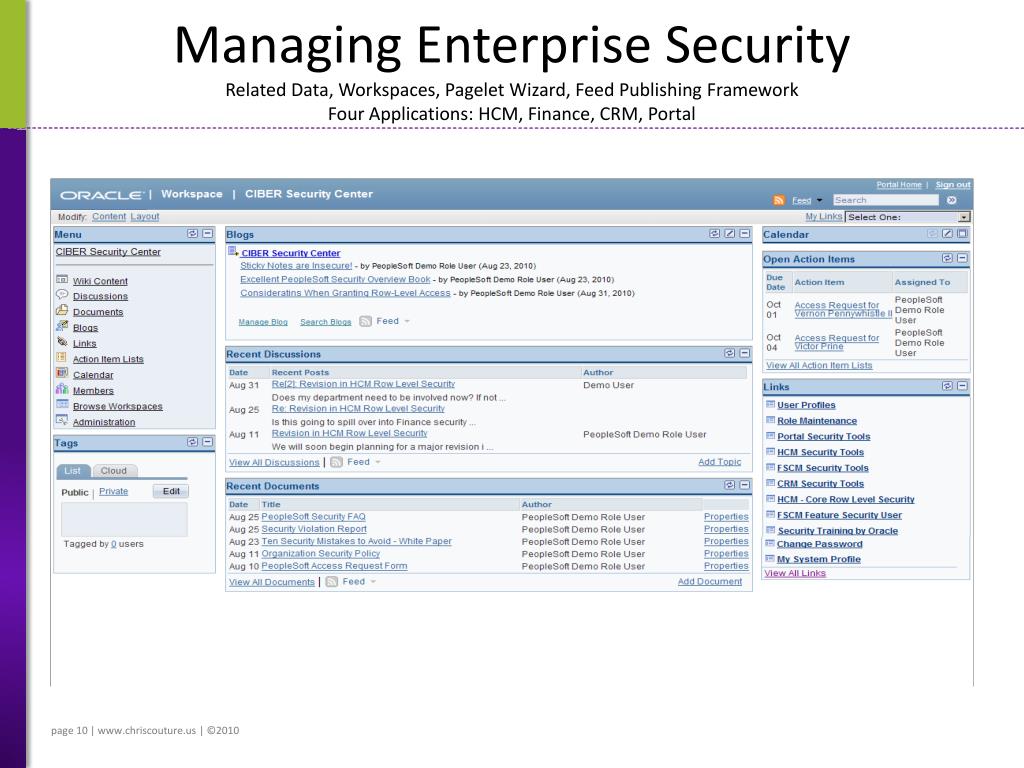Open the HCM Security Tools link

click(820, 453)
